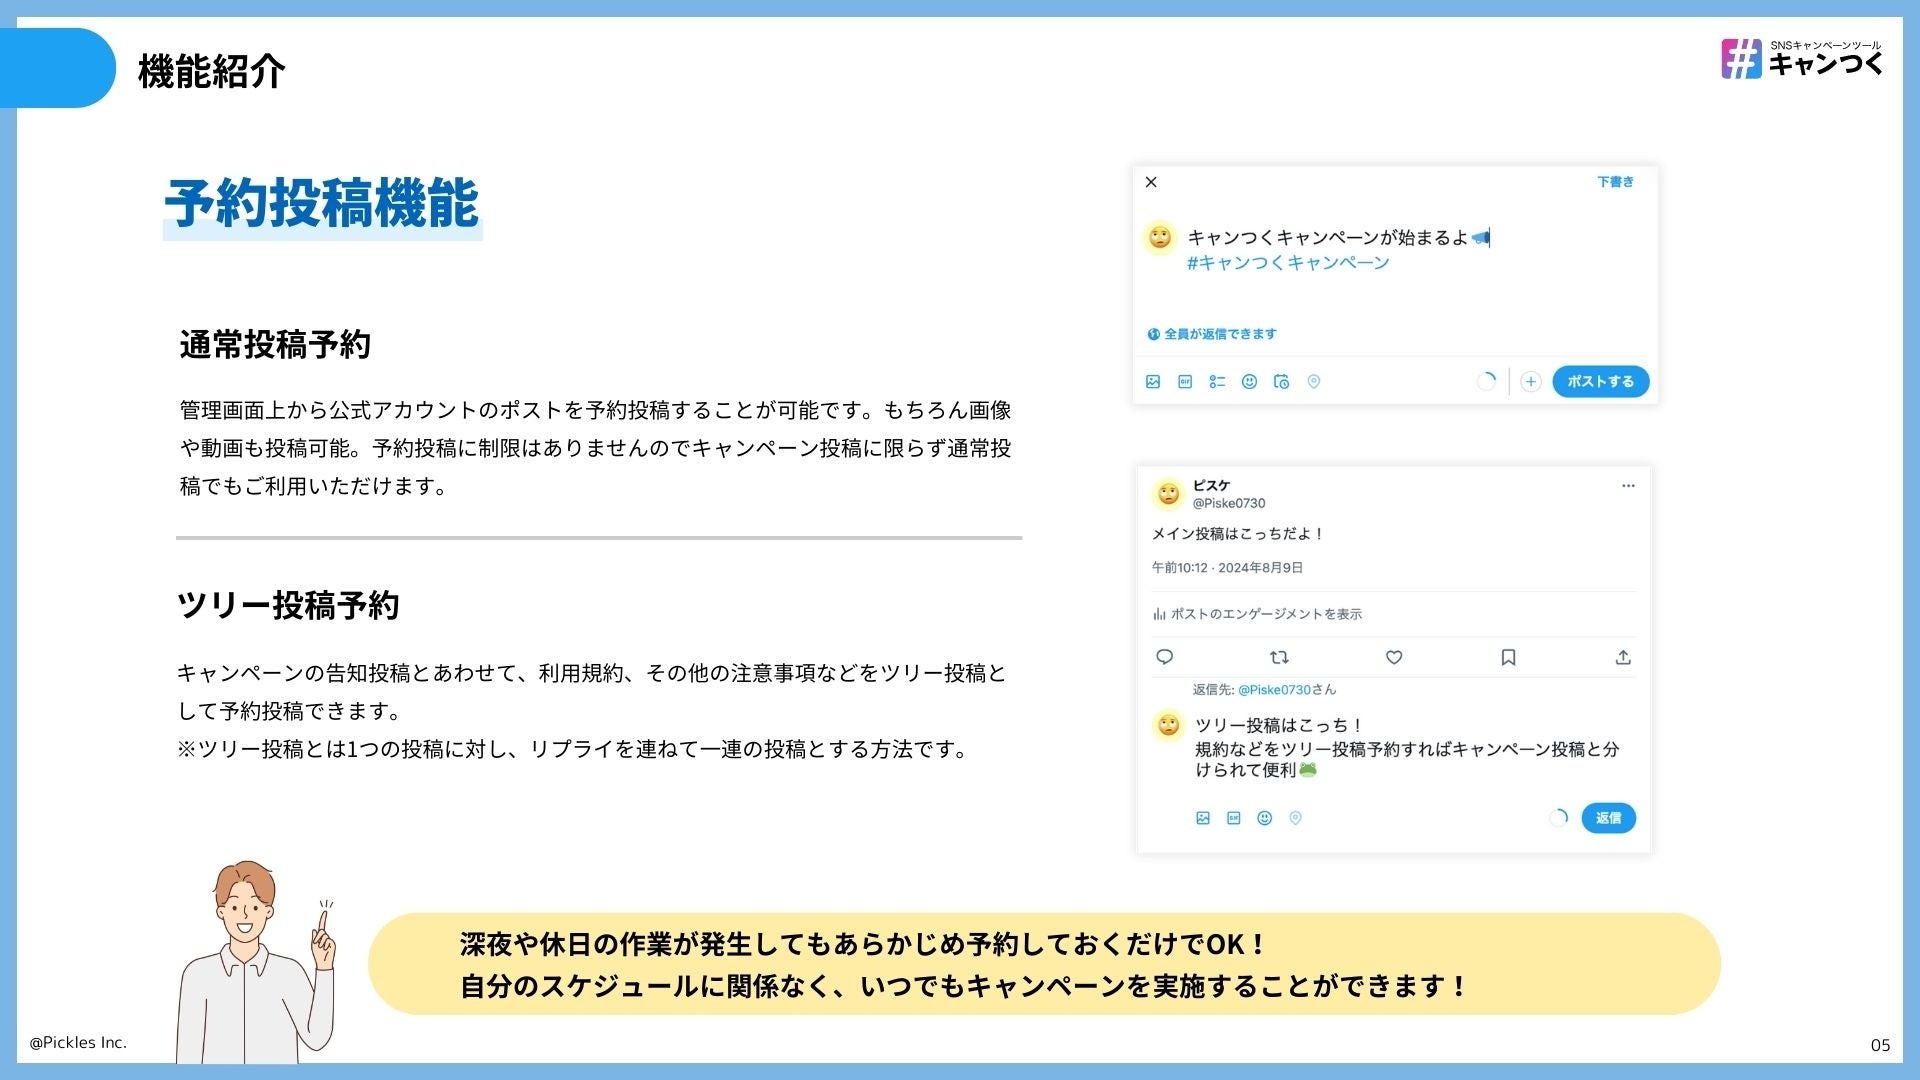The width and height of the screenshot is (1920, 1080).
Task: Click the emoji icon in the reply composer
Action: (1264, 818)
